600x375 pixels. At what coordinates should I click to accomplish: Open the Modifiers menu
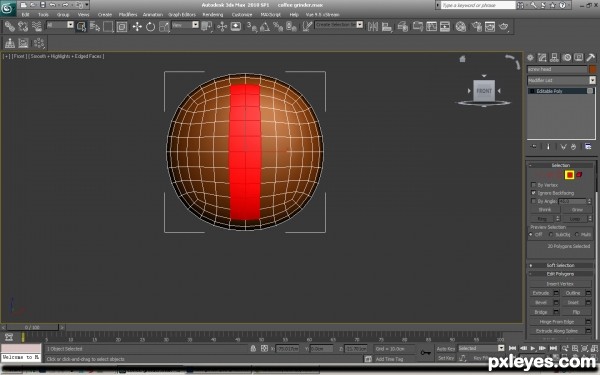pos(128,15)
